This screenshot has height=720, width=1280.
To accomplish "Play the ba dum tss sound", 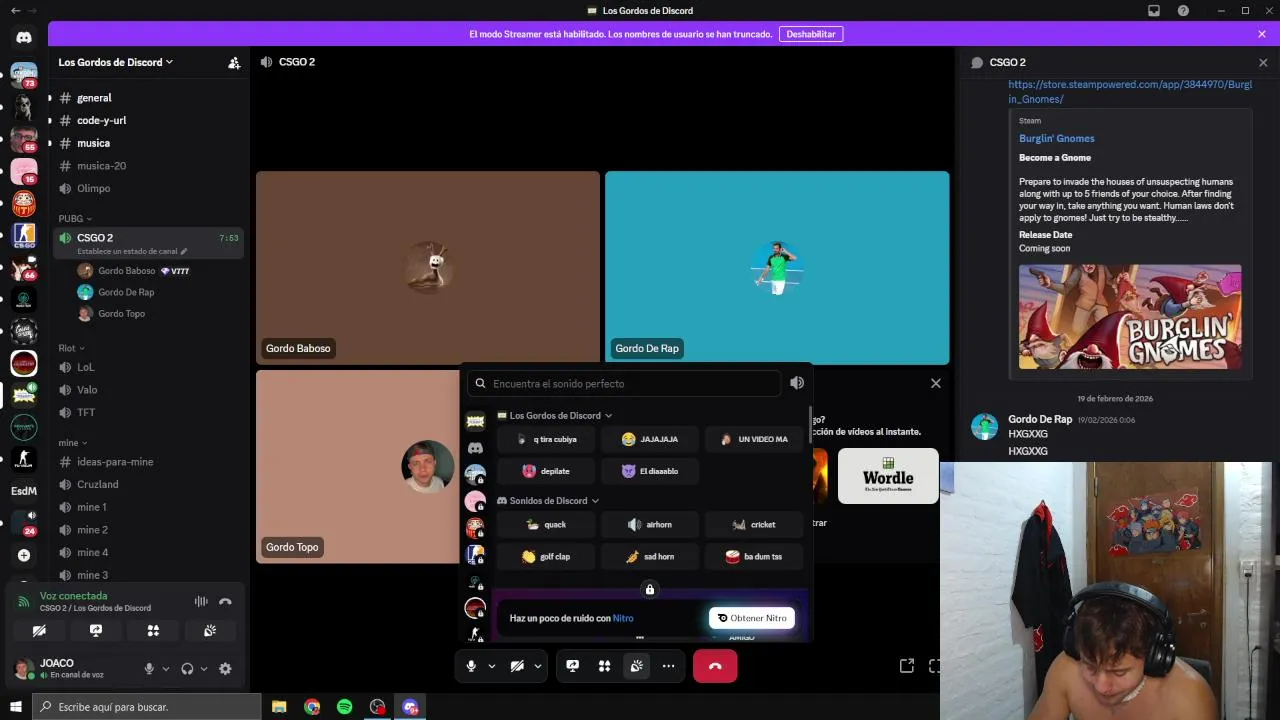I will (x=754, y=556).
